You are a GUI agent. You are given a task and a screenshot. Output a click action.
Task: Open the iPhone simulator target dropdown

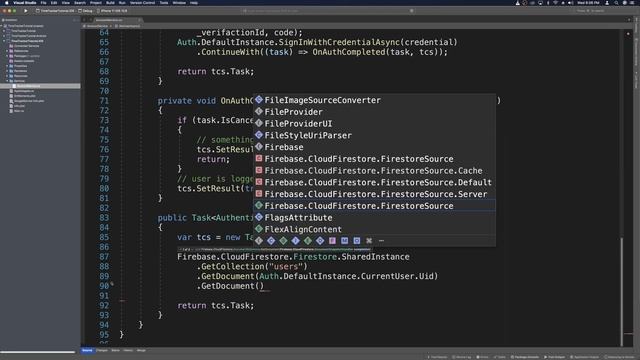[x=112, y=11]
